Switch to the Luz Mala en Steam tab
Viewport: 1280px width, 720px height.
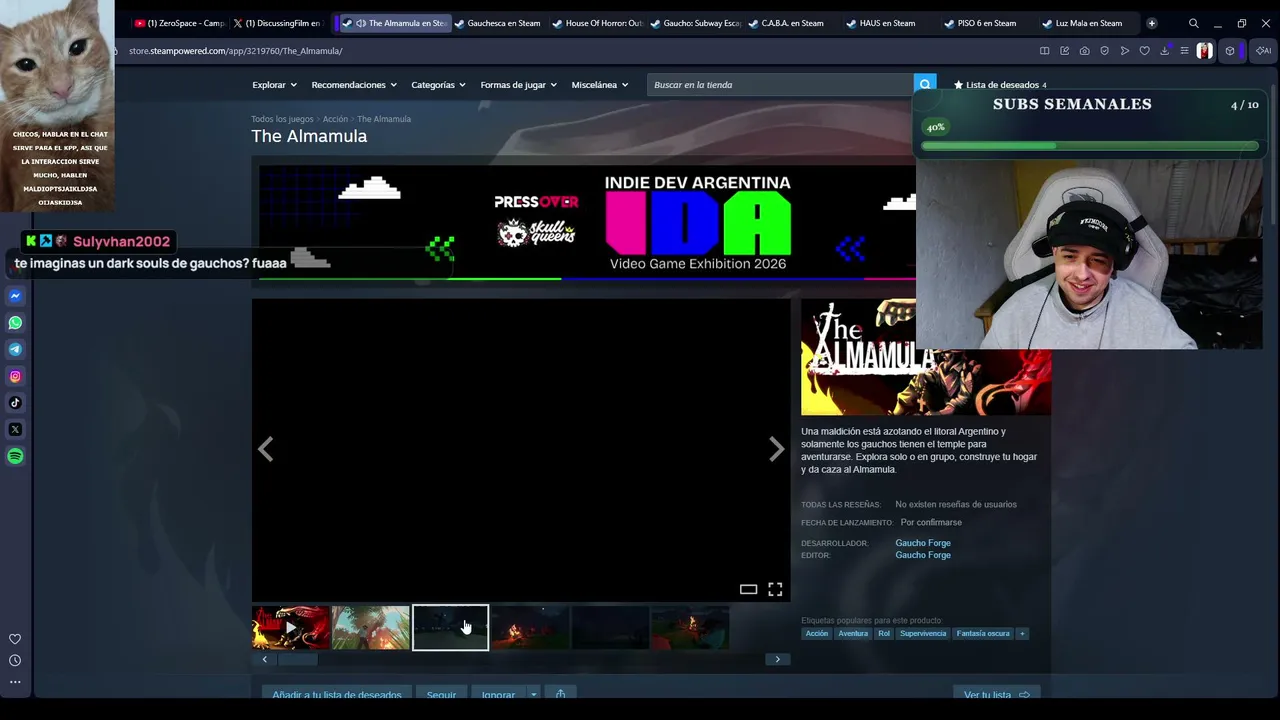(1088, 23)
